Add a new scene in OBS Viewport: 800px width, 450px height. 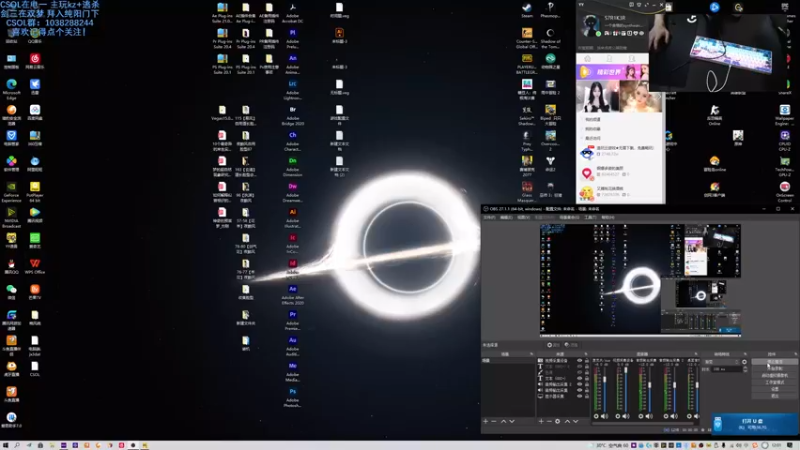(x=486, y=421)
